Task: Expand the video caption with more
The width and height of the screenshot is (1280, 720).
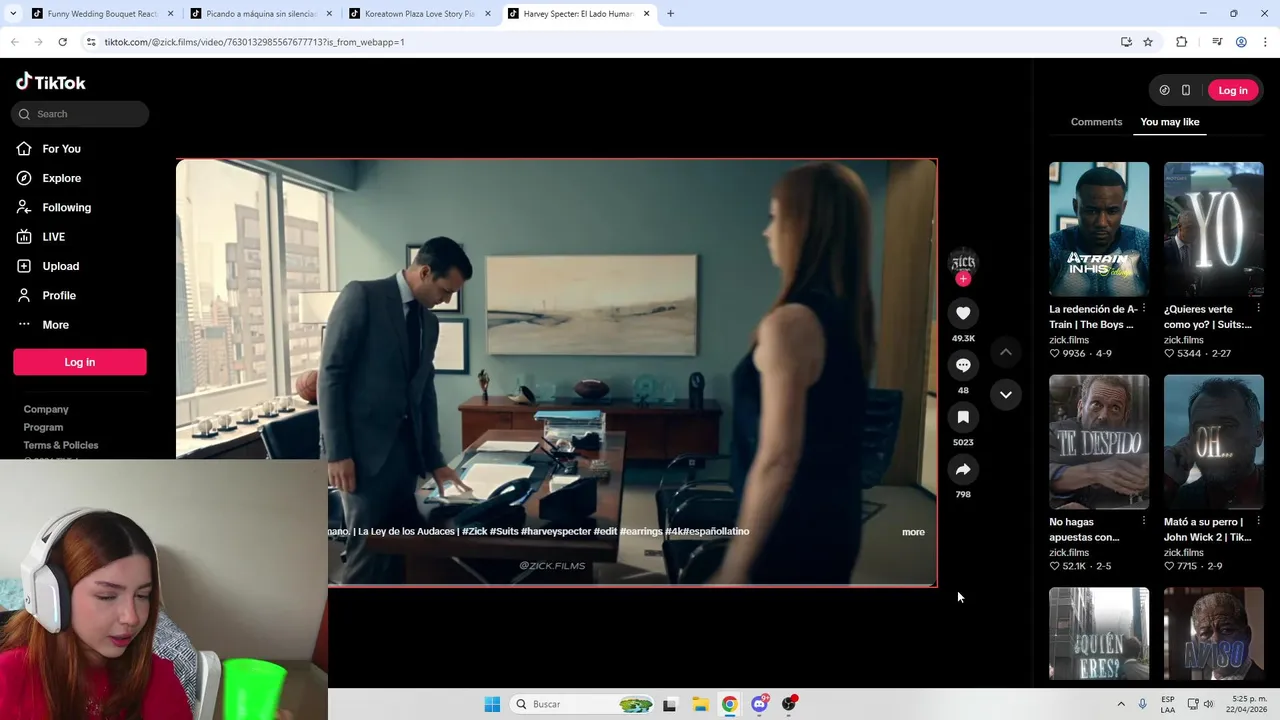Action: click(x=913, y=532)
